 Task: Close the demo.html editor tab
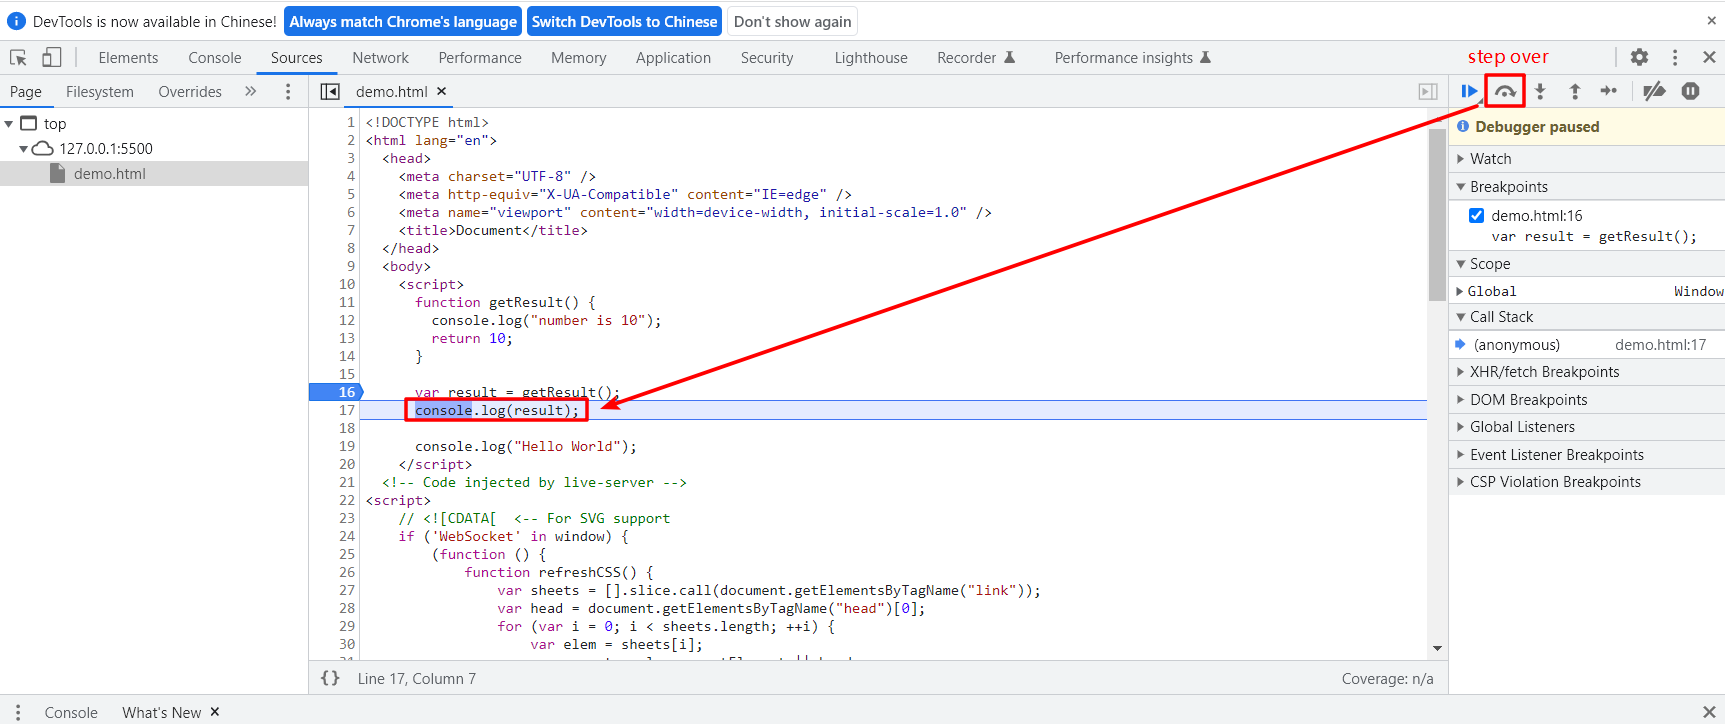point(441,91)
